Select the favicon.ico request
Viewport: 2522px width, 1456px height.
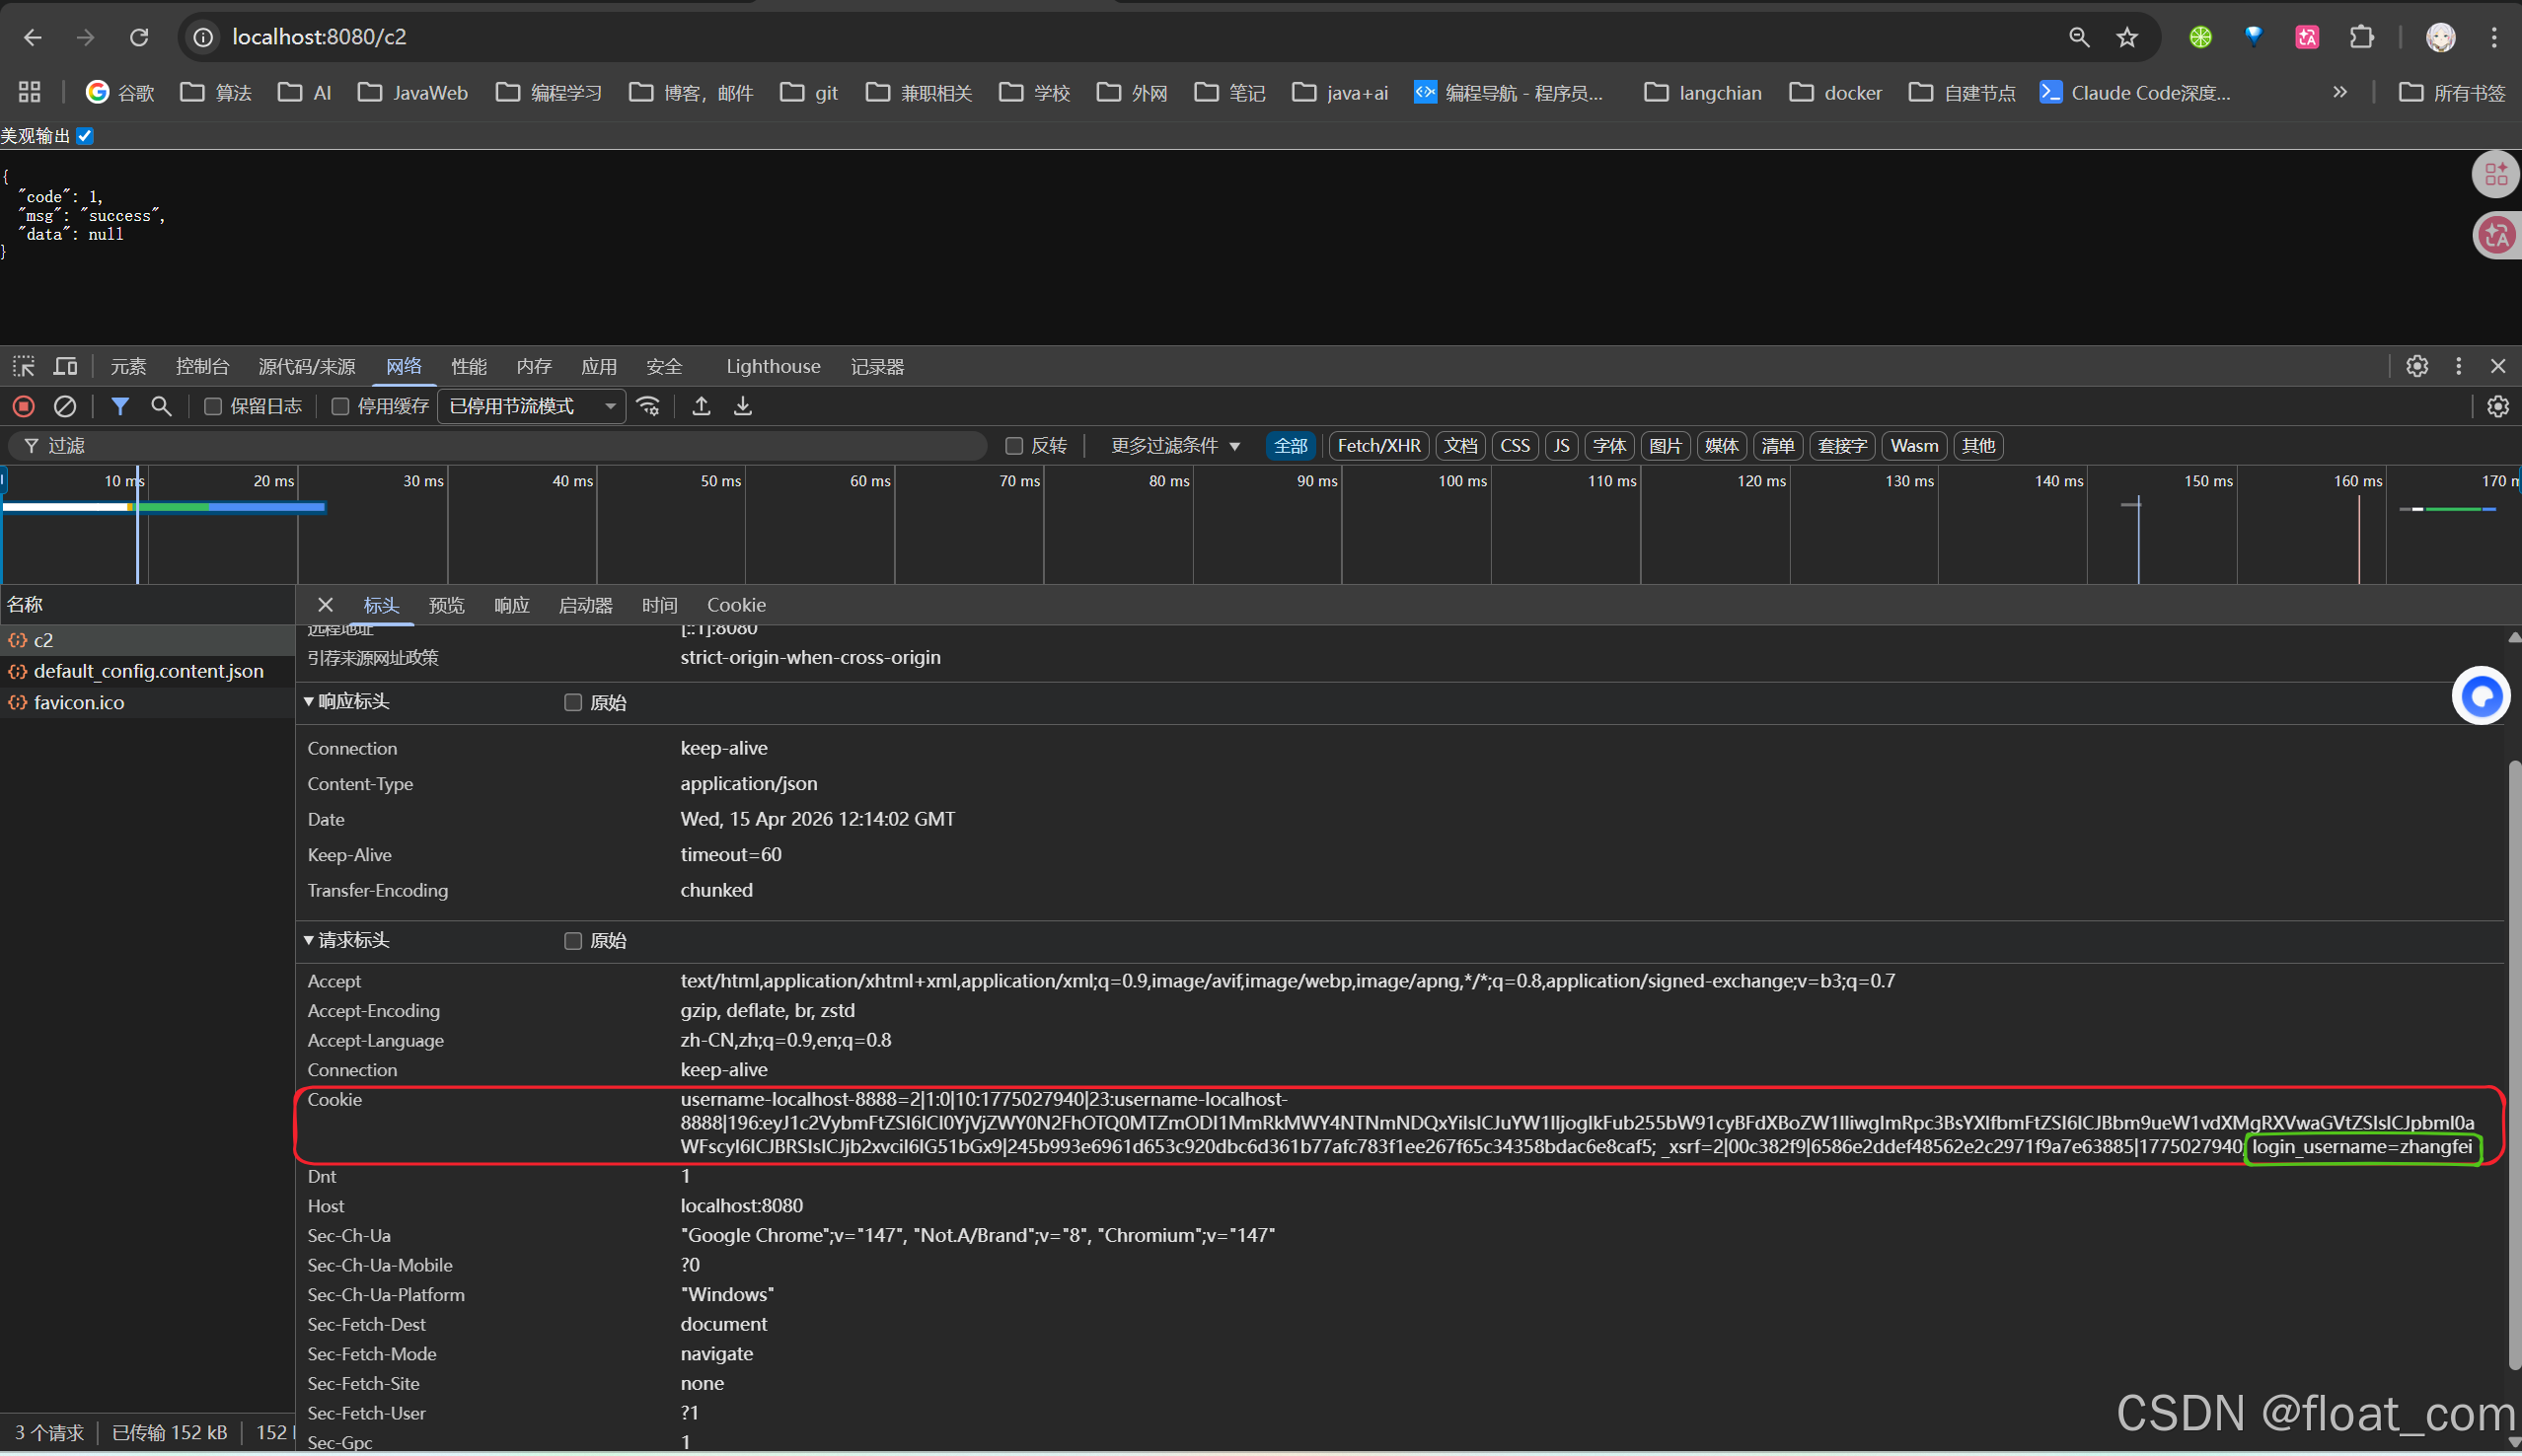click(79, 703)
